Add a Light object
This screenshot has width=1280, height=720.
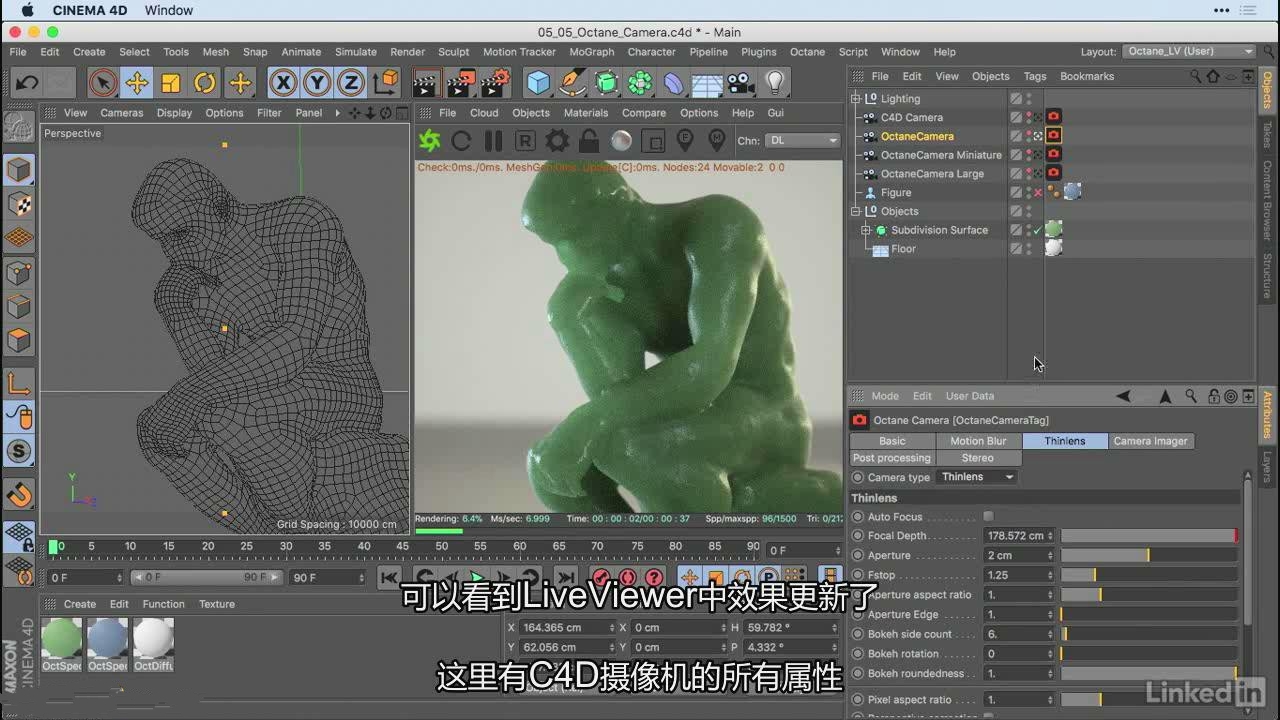click(x=774, y=83)
